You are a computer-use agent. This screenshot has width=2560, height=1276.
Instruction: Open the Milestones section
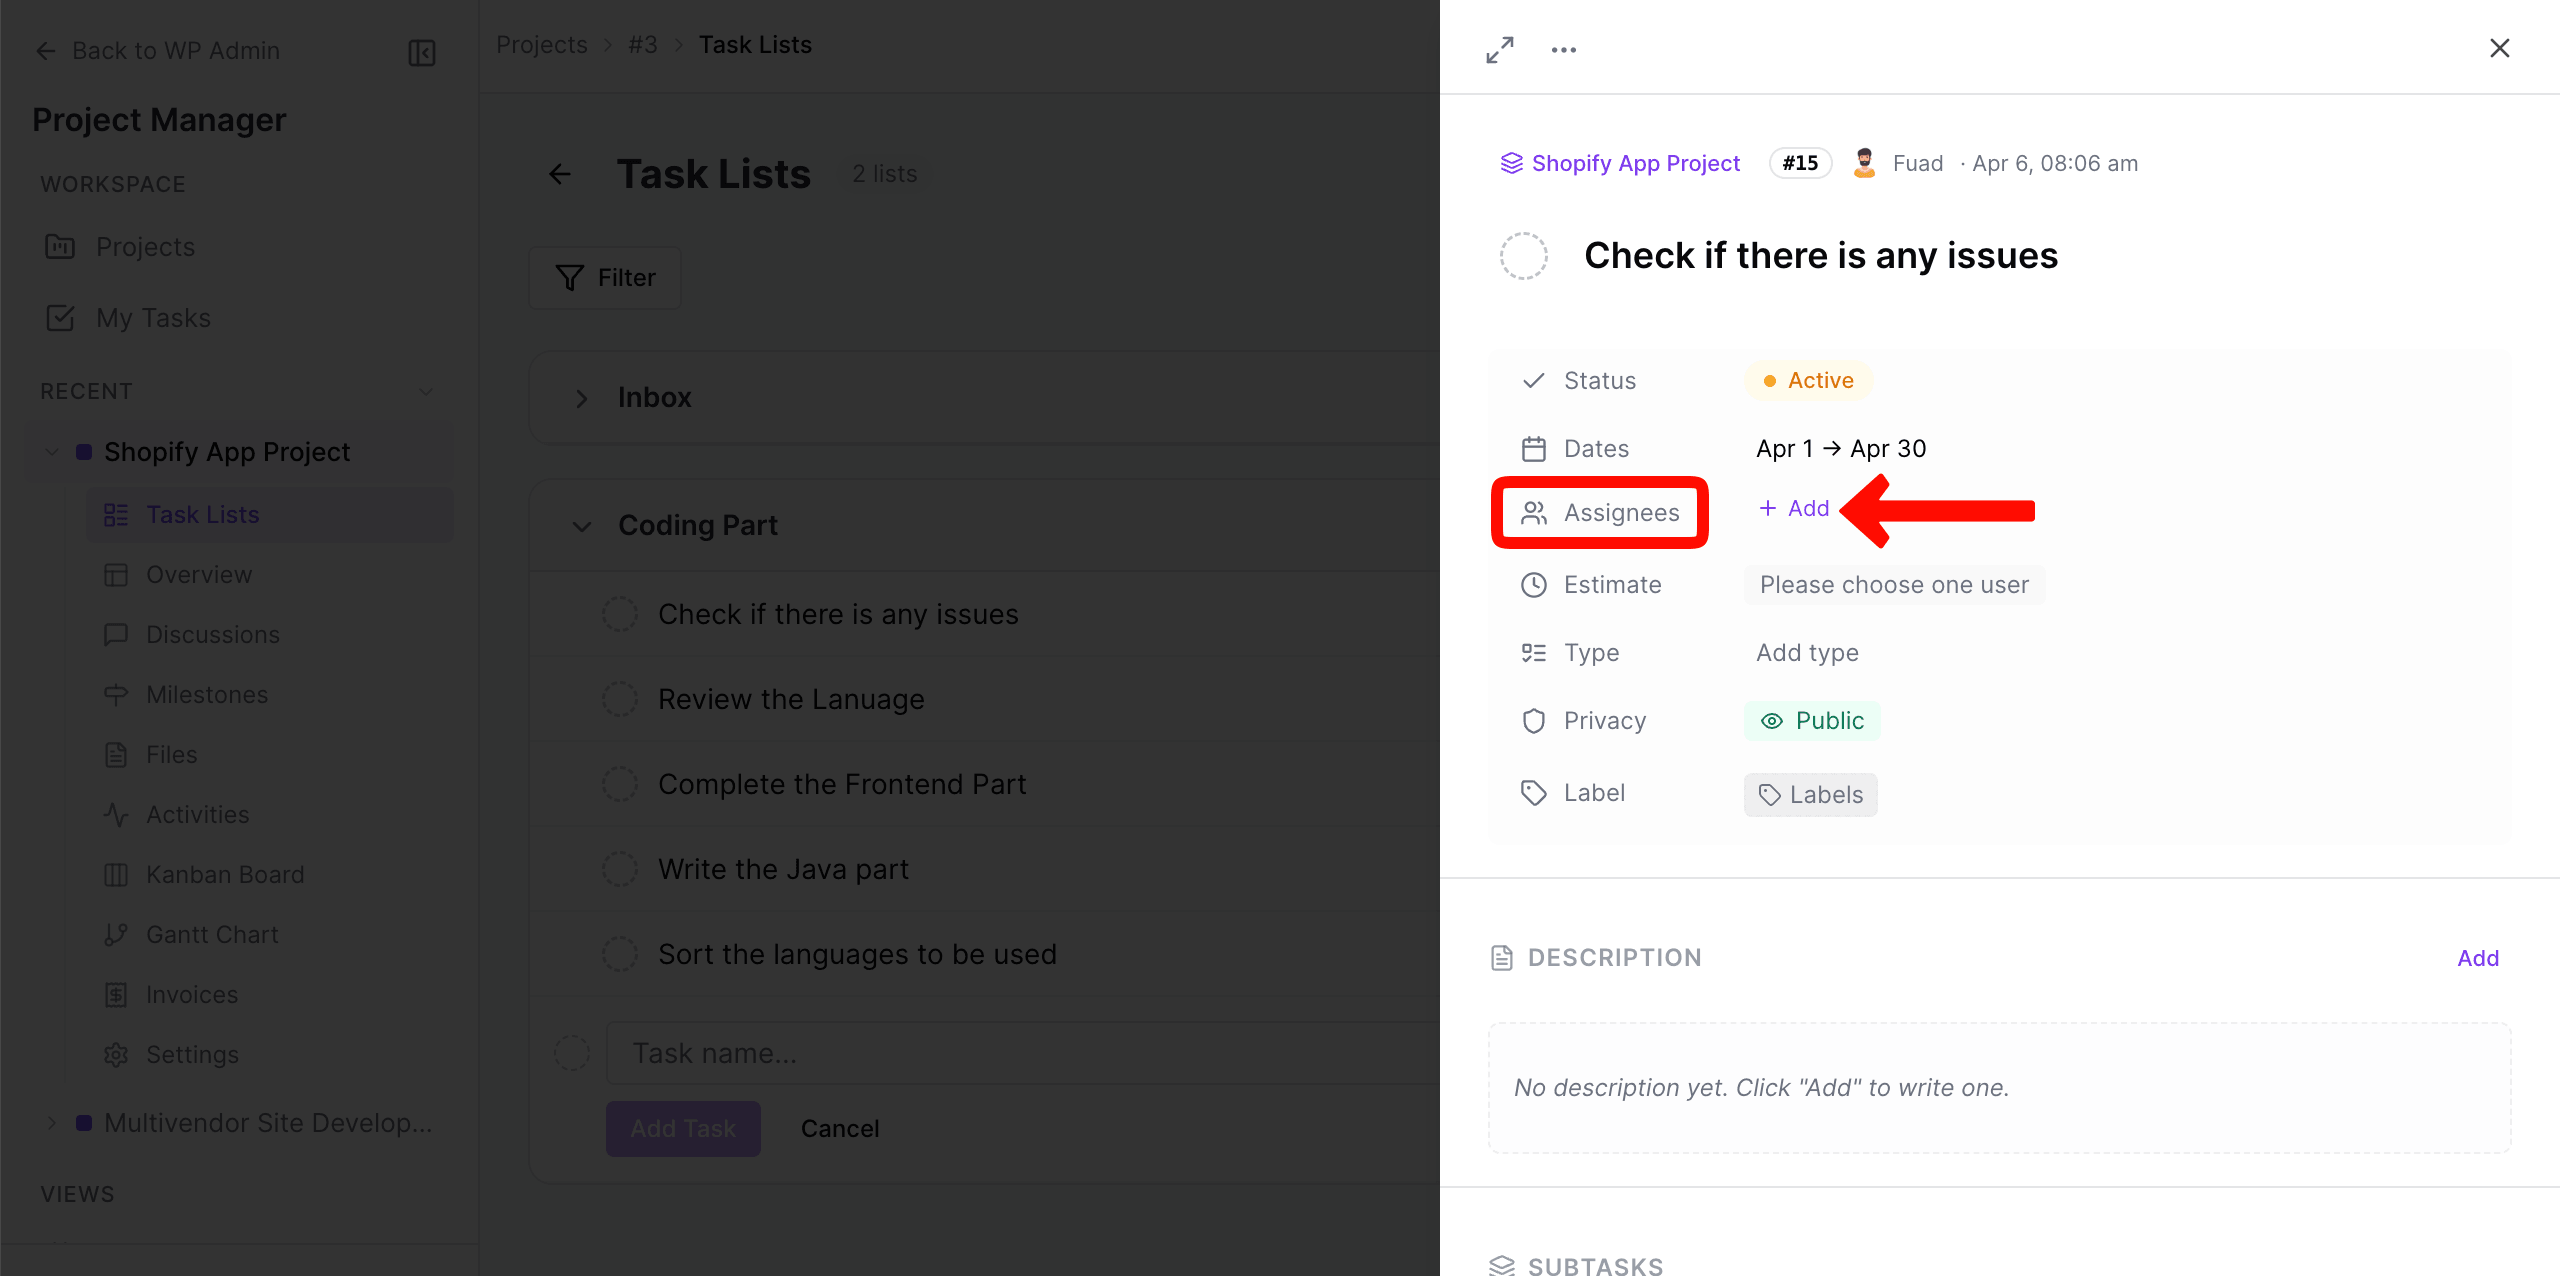click(x=206, y=694)
